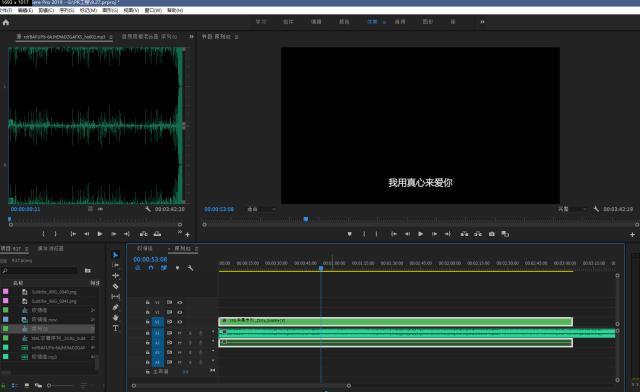
Task: Play the Source Monitor clip
Action: [100, 234]
